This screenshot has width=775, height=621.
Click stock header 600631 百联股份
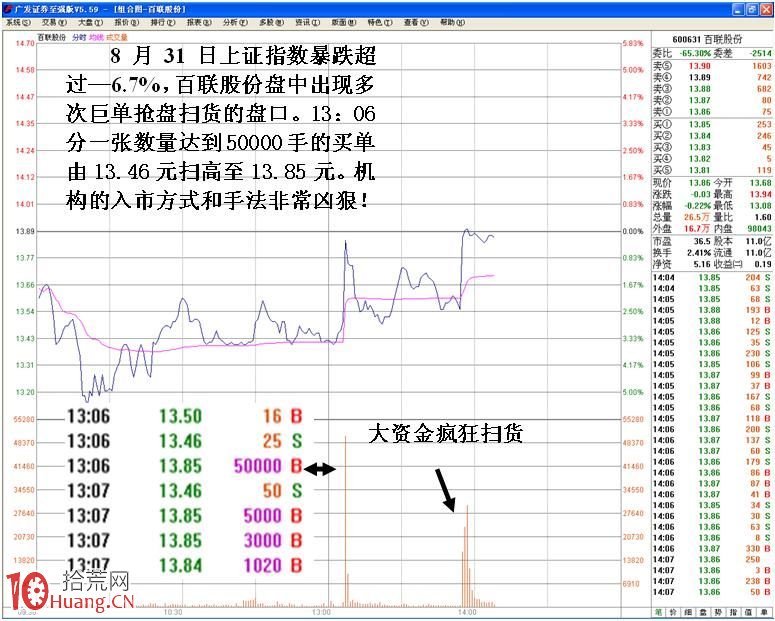click(x=707, y=39)
